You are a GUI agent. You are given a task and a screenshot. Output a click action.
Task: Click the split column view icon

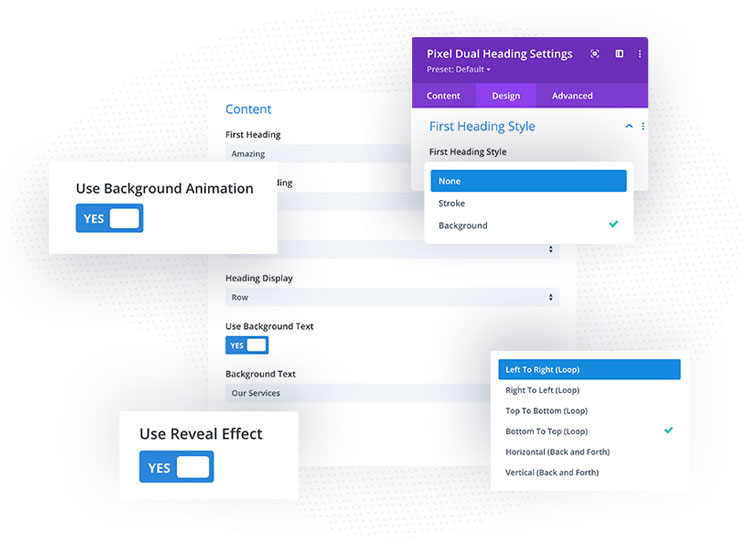coord(619,54)
